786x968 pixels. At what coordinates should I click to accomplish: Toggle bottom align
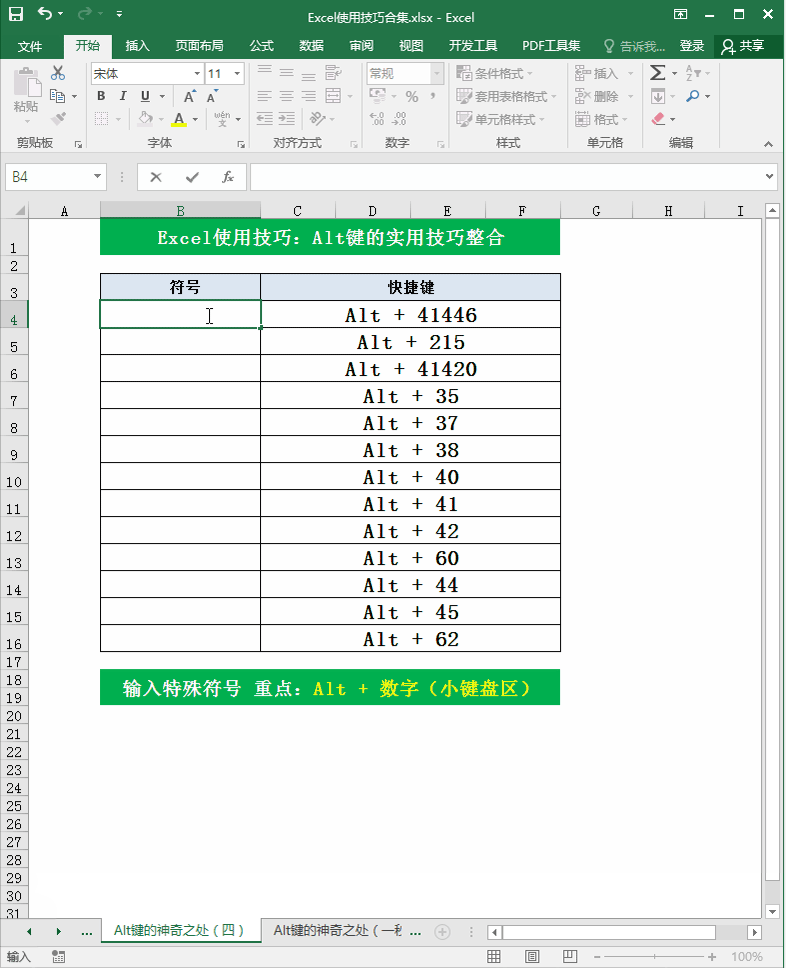point(309,75)
